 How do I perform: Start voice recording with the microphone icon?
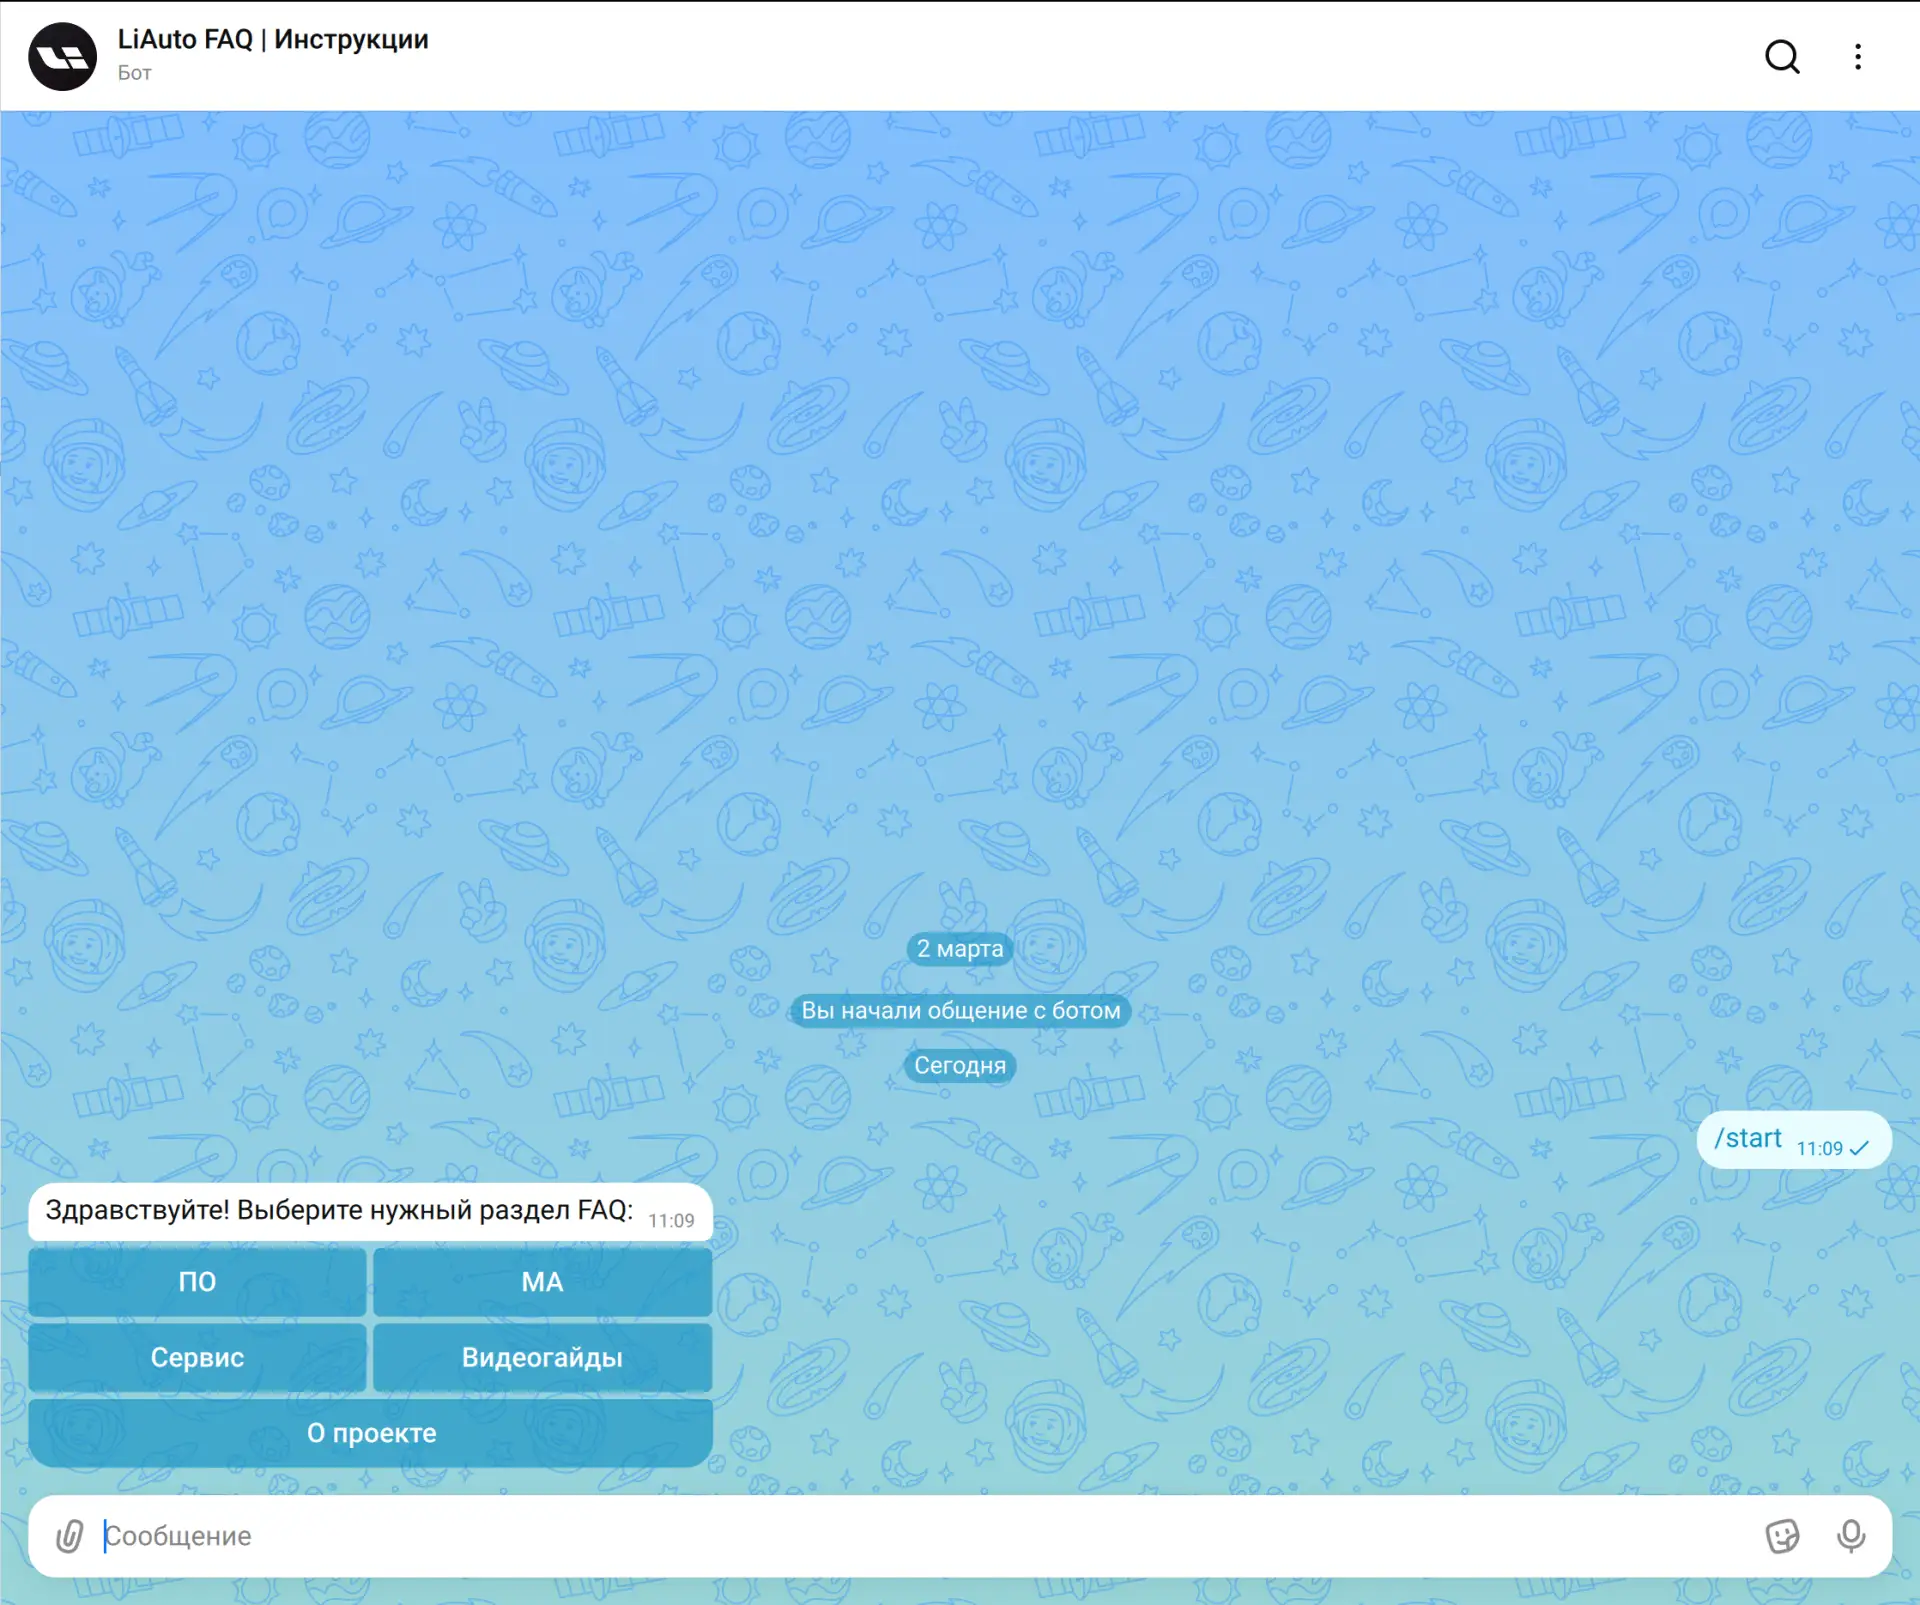[1851, 1536]
